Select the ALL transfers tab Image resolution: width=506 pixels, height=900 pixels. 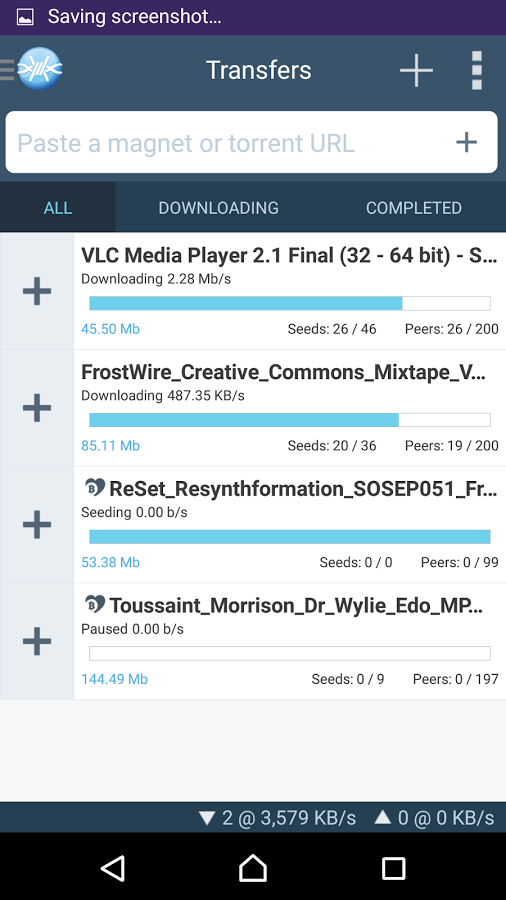coord(58,208)
